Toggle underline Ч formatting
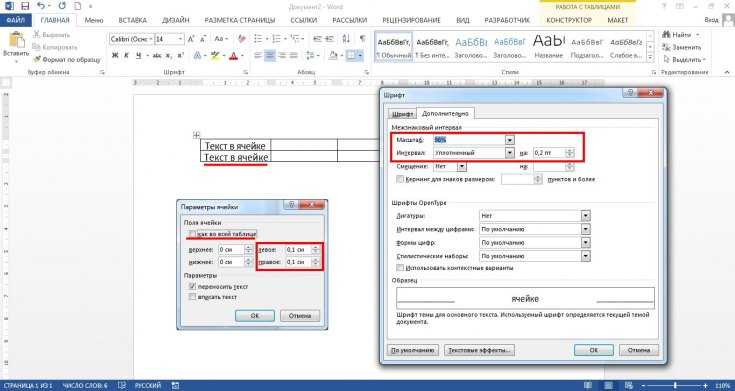735x391 pixels. (139, 55)
